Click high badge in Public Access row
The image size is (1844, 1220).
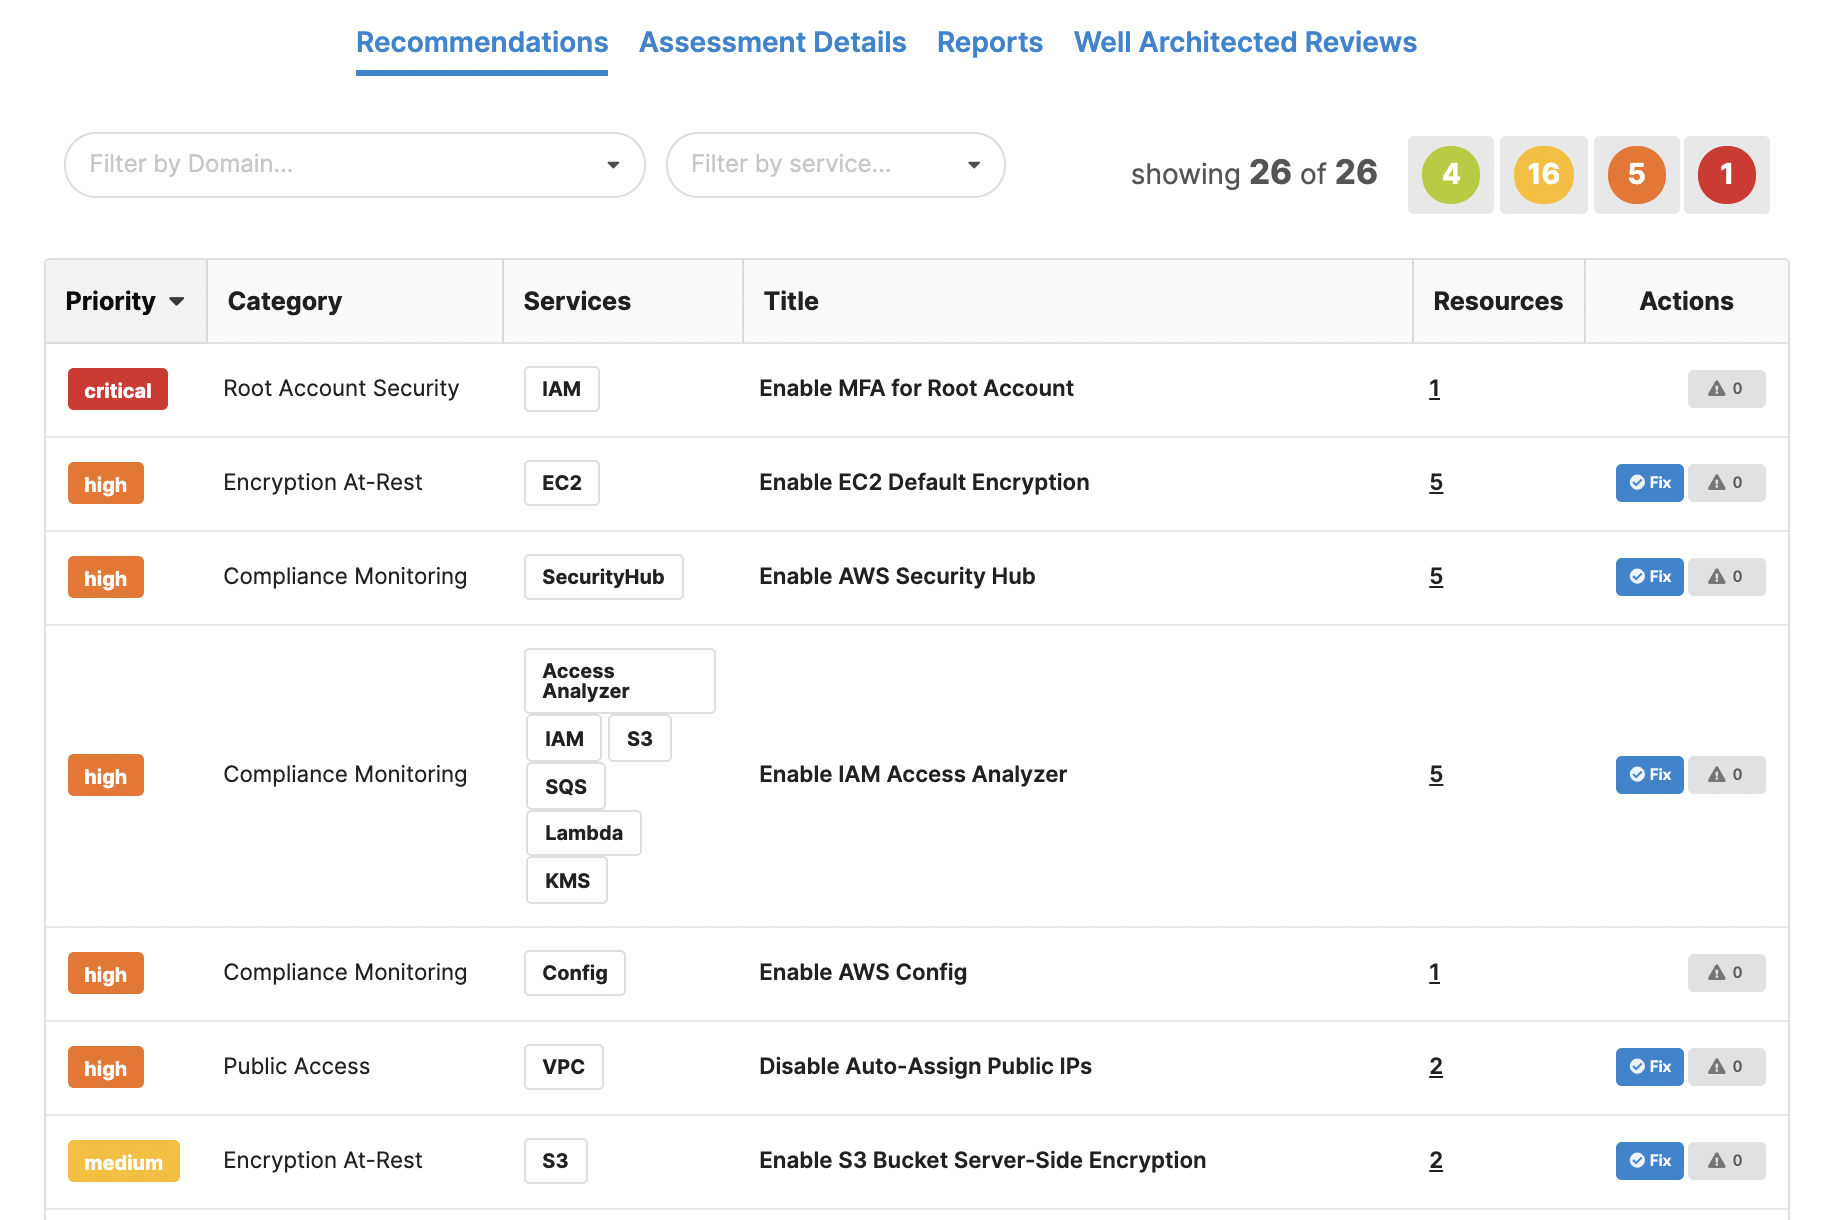[106, 1068]
